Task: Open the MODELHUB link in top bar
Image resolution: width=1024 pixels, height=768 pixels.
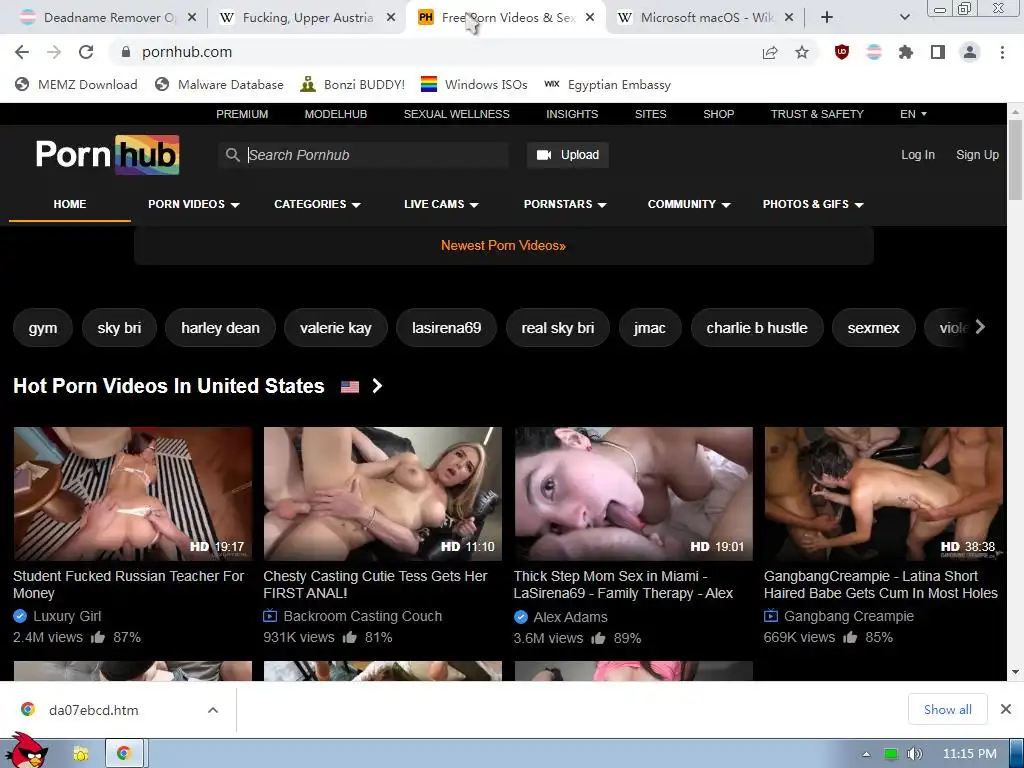Action: click(336, 114)
